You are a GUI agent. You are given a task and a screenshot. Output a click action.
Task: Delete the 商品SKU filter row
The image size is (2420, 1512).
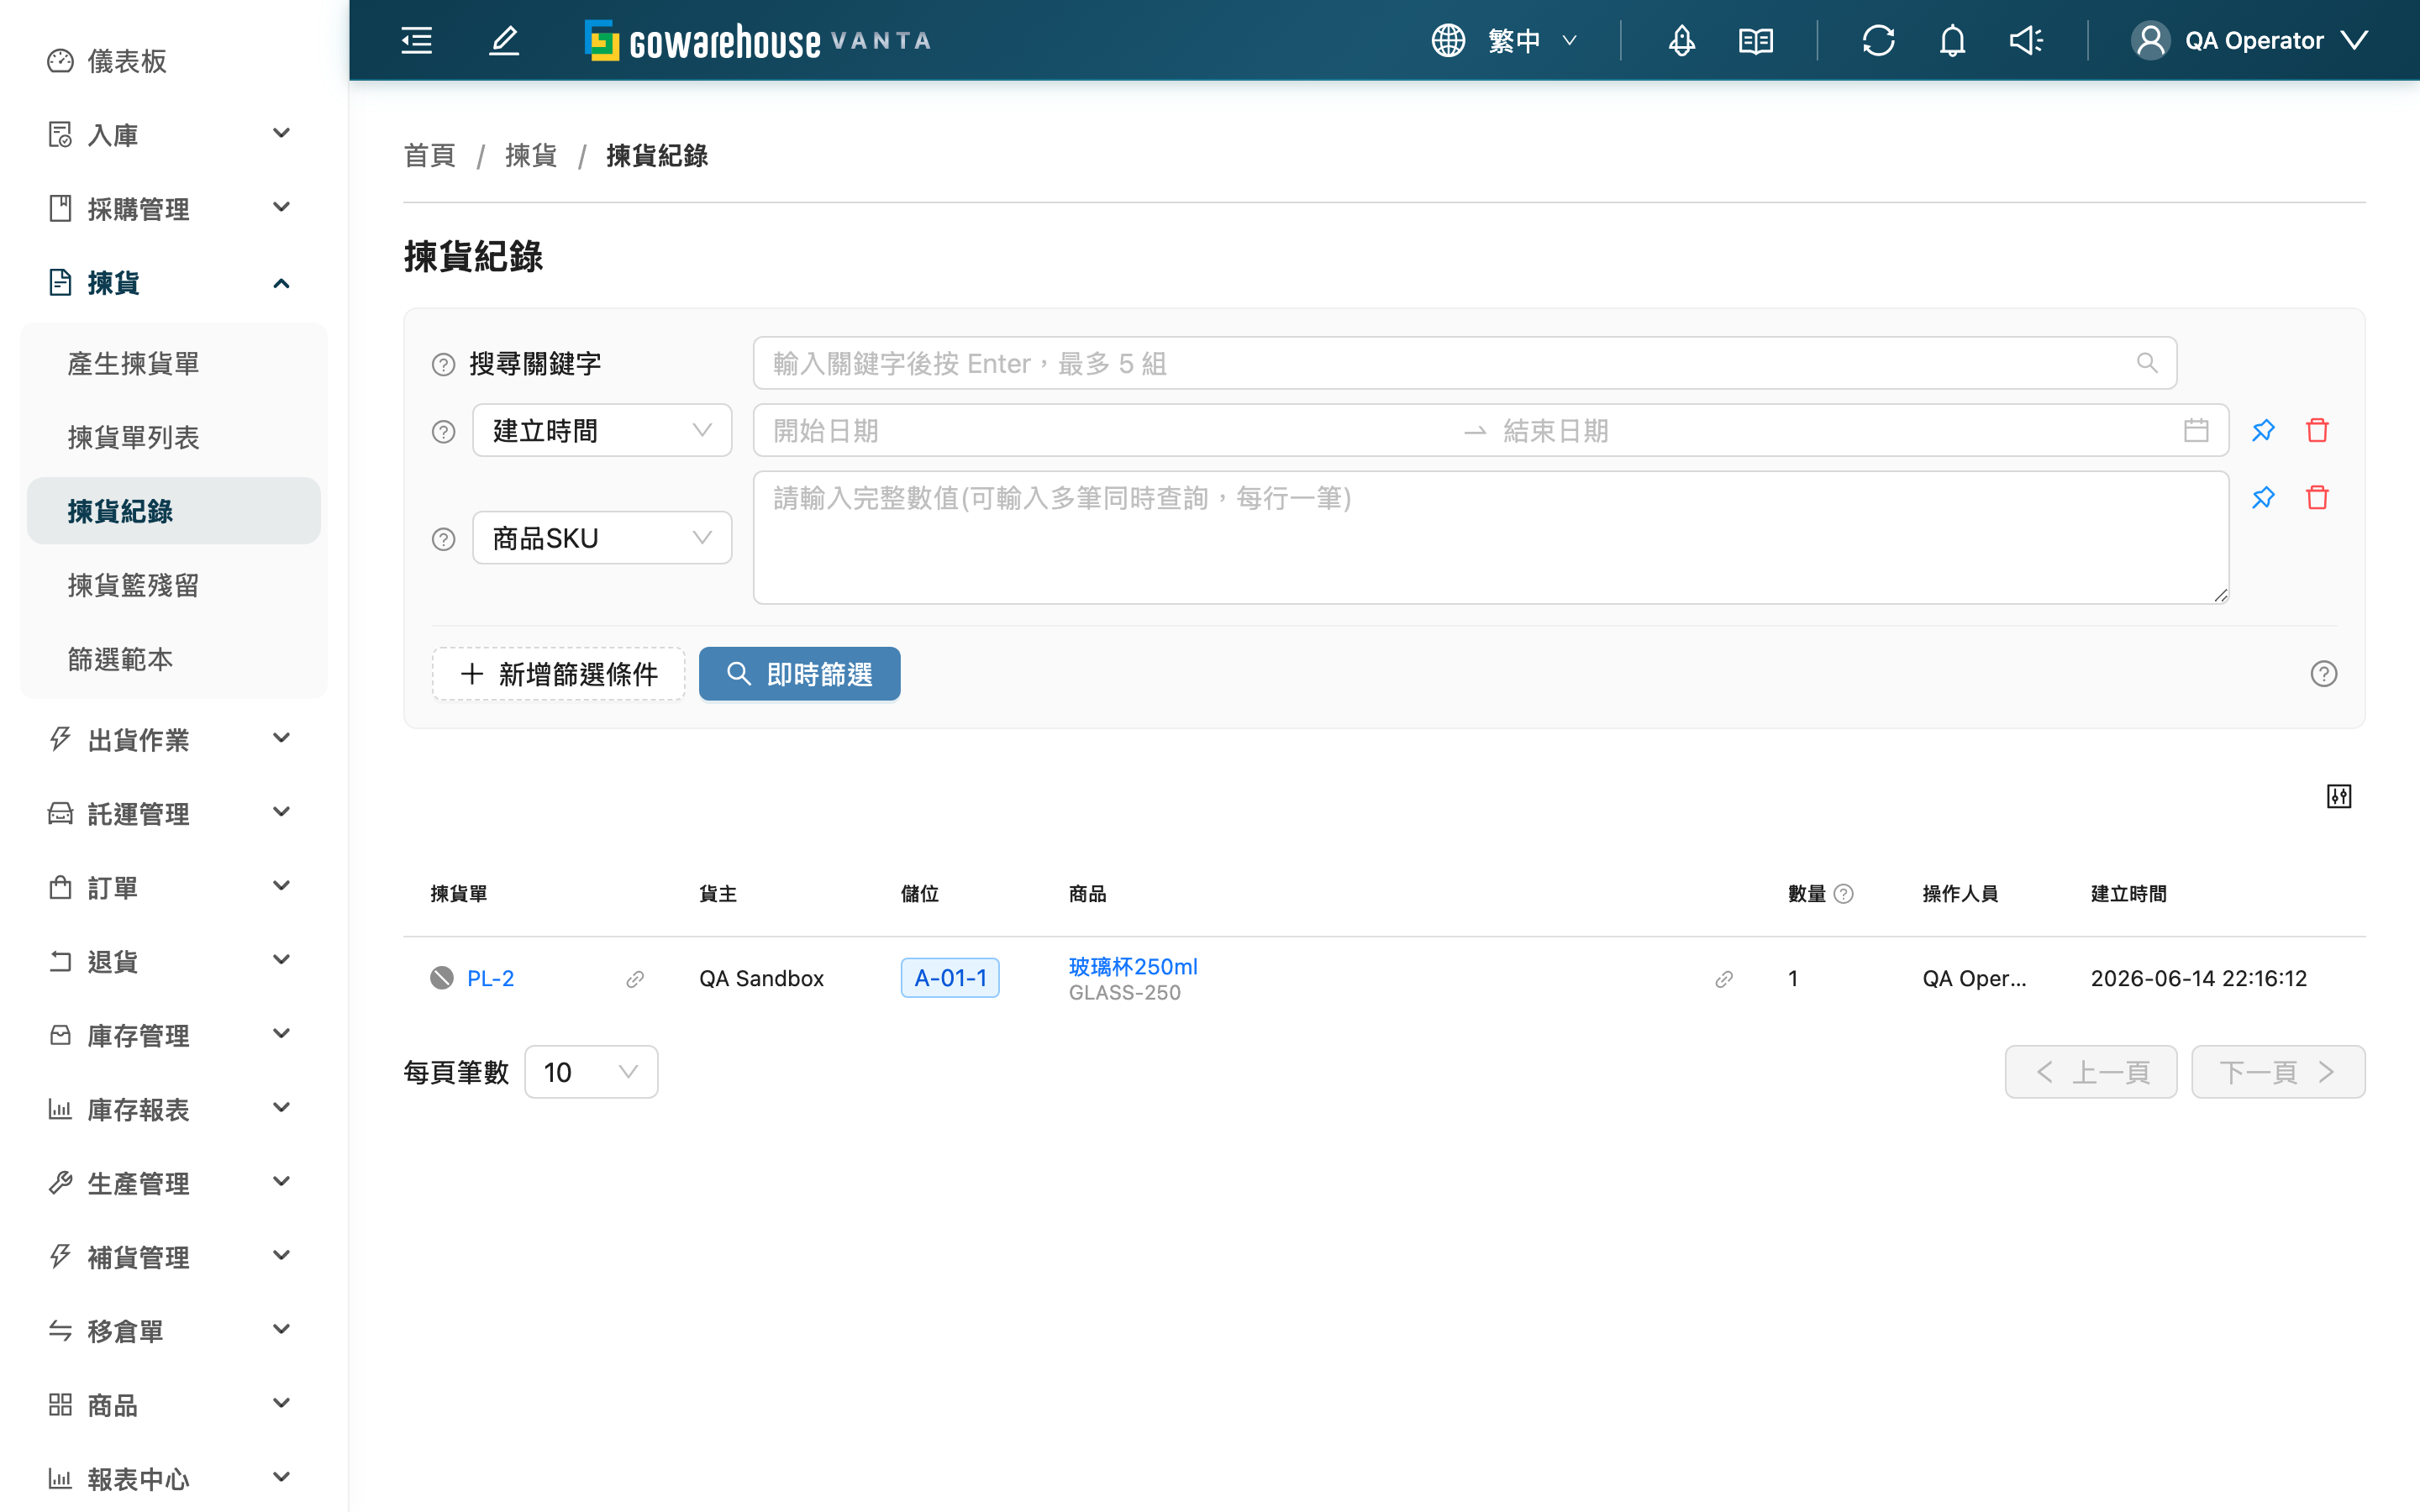click(2317, 498)
